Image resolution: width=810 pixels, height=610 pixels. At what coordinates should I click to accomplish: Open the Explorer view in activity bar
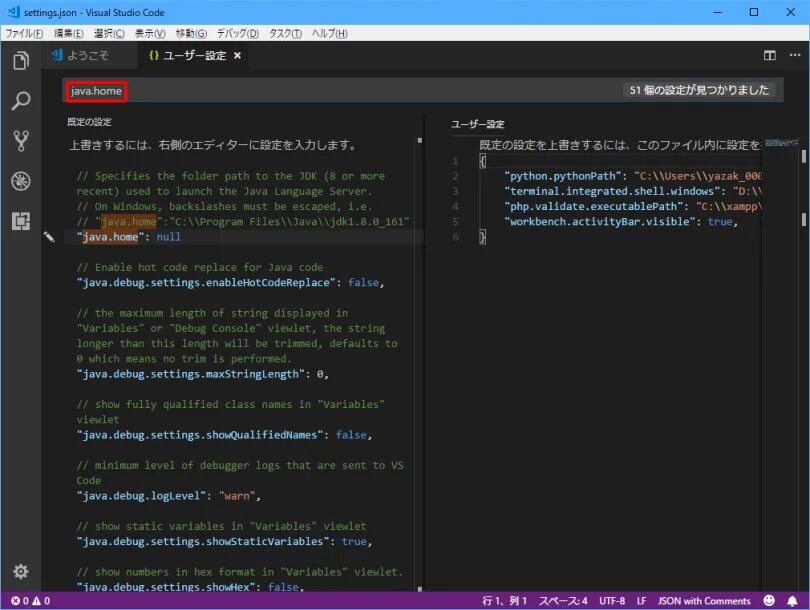tap(21, 60)
